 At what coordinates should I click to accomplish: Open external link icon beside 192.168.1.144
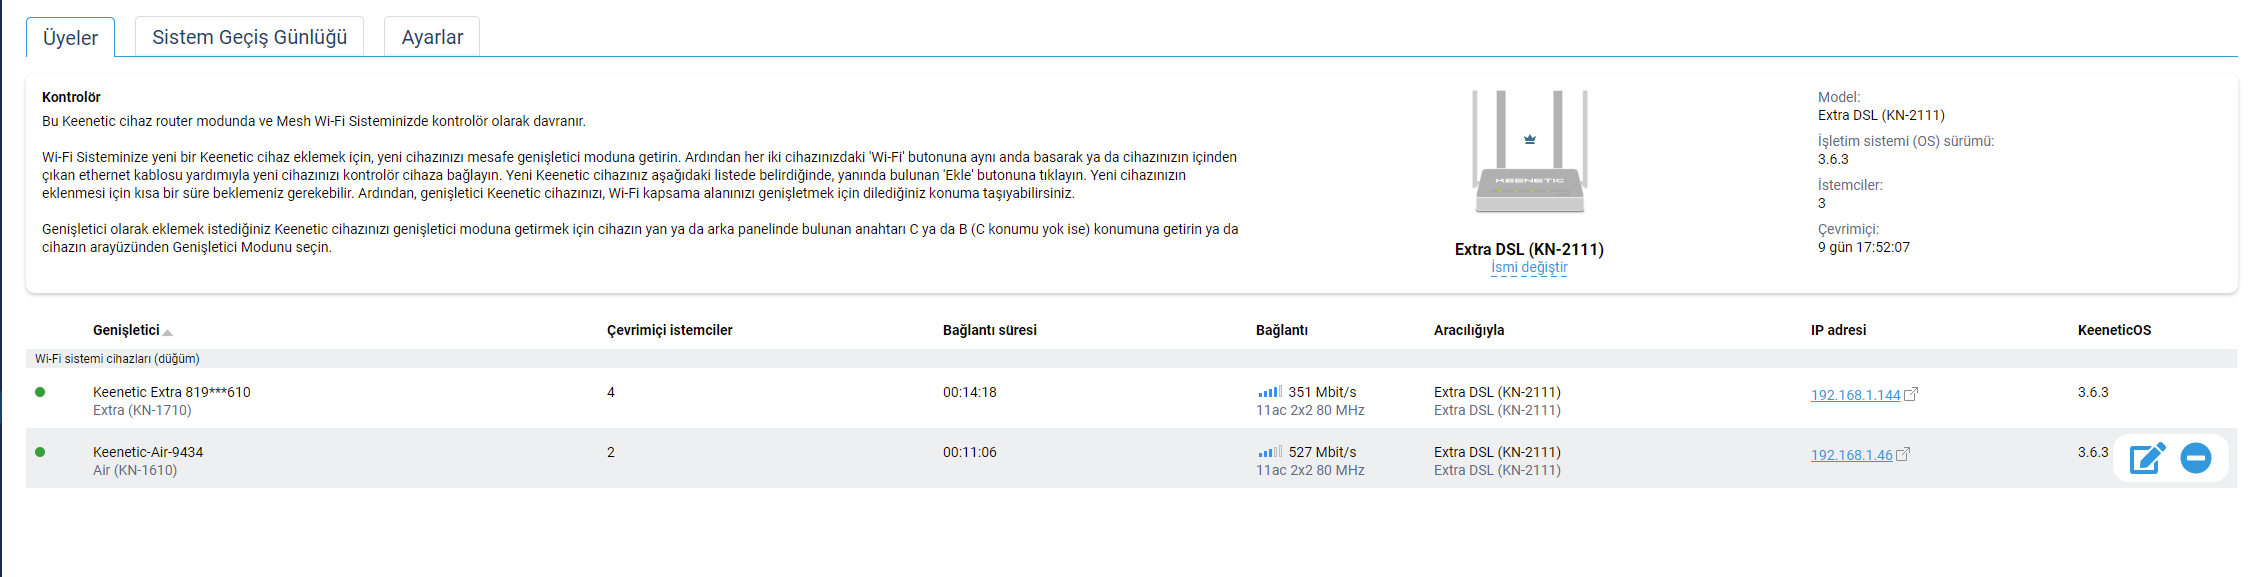1911,394
